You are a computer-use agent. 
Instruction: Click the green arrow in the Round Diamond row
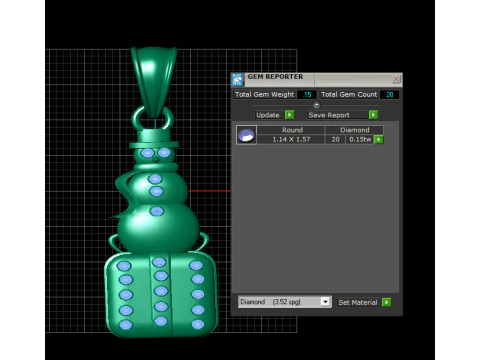click(x=379, y=139)
